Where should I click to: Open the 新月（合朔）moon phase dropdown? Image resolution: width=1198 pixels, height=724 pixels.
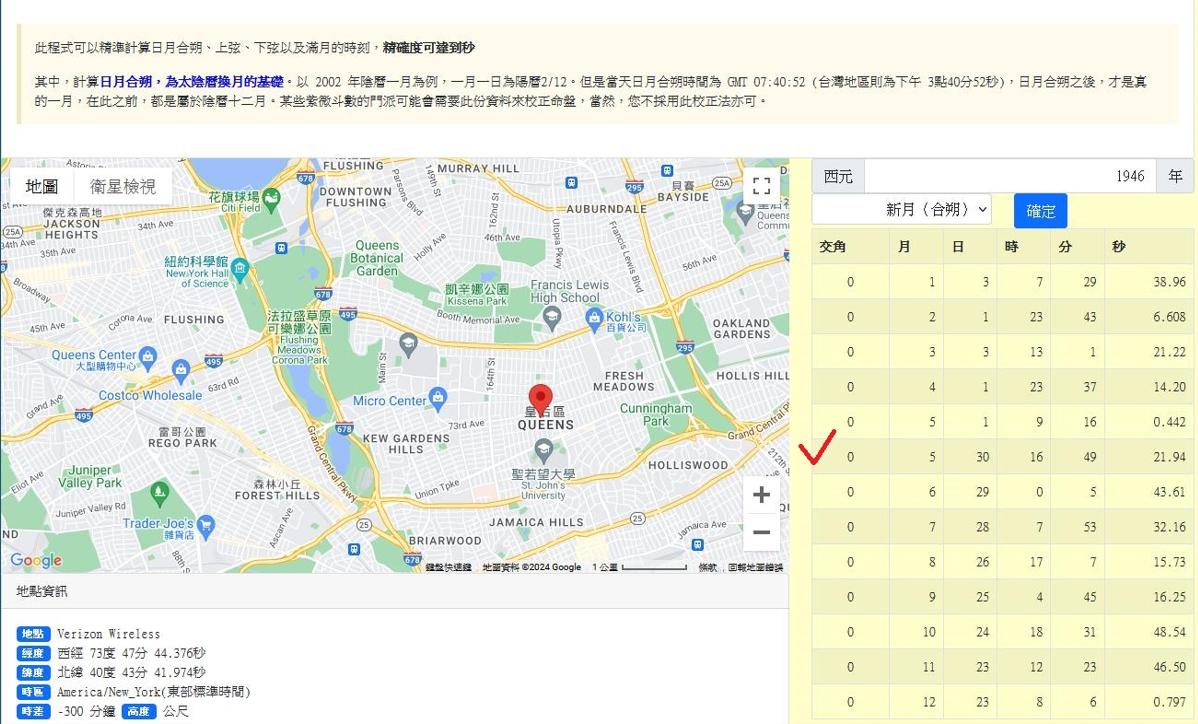(901, 209)
